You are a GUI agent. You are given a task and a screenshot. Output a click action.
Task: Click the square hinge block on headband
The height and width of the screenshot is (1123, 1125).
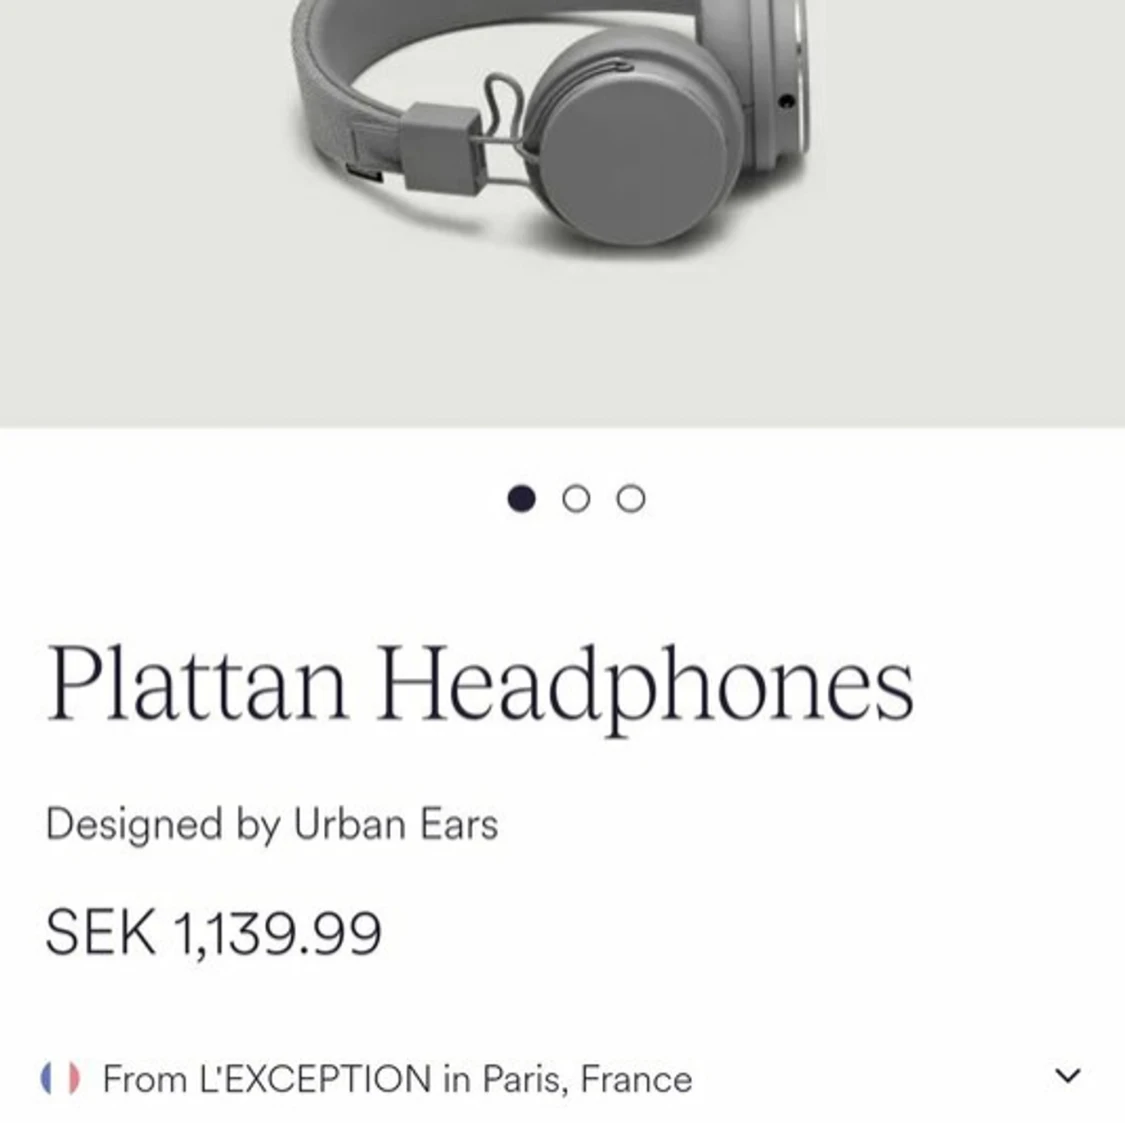pyautogui.click(x=440, y=147)
